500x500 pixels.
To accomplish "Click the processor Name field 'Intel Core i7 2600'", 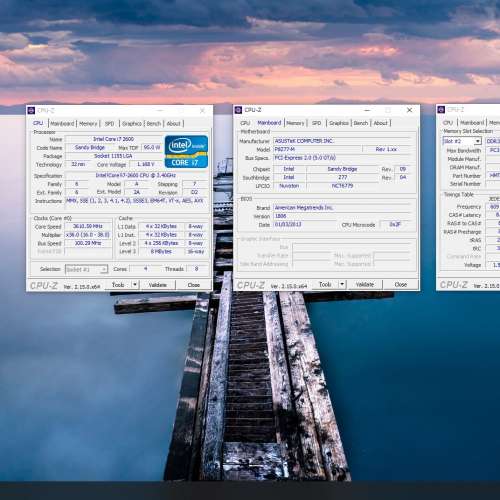I will [113, 139].
